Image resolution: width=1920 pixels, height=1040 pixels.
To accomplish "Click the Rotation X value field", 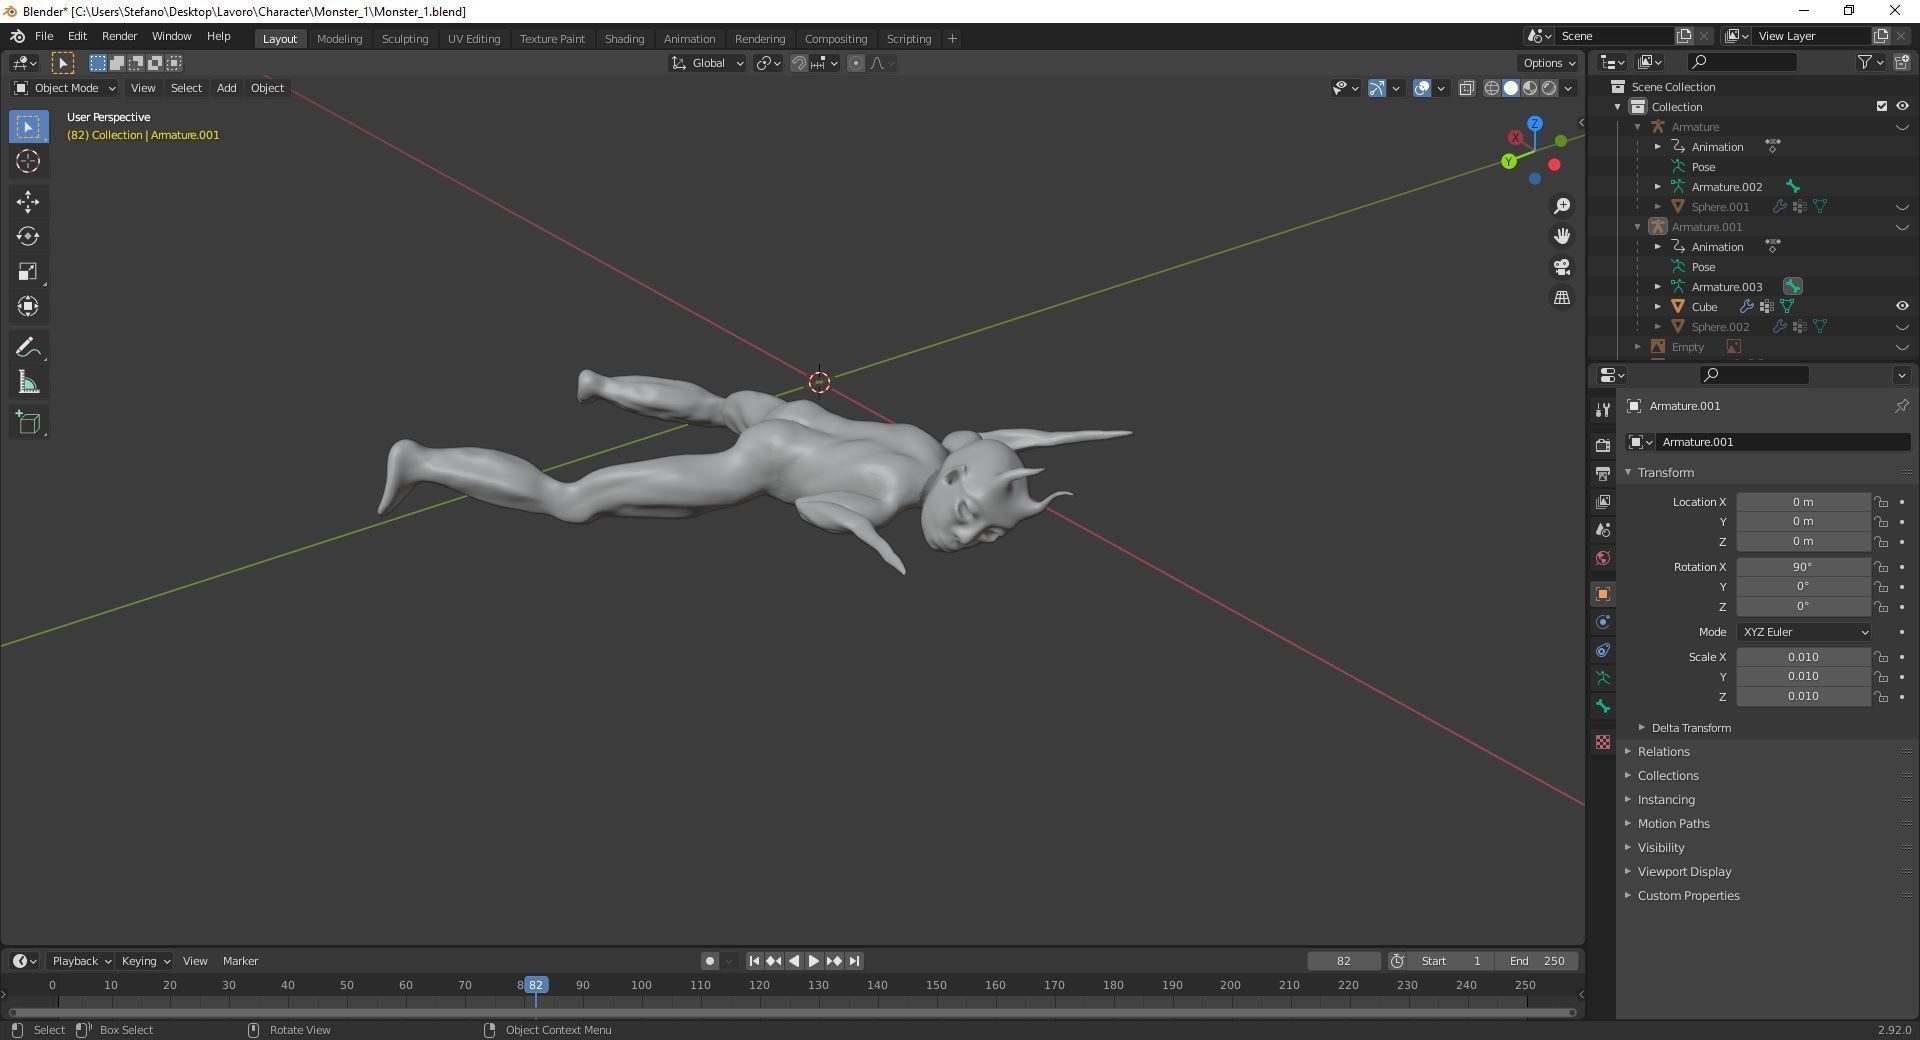I will pyautogui.click(x=1803, y=567).
